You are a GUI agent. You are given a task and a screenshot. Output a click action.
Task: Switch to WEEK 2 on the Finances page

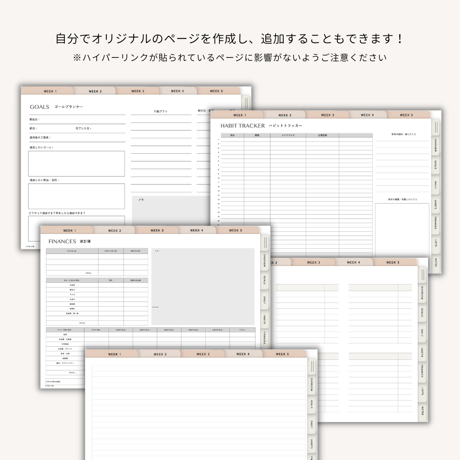[x=114, y=230]
